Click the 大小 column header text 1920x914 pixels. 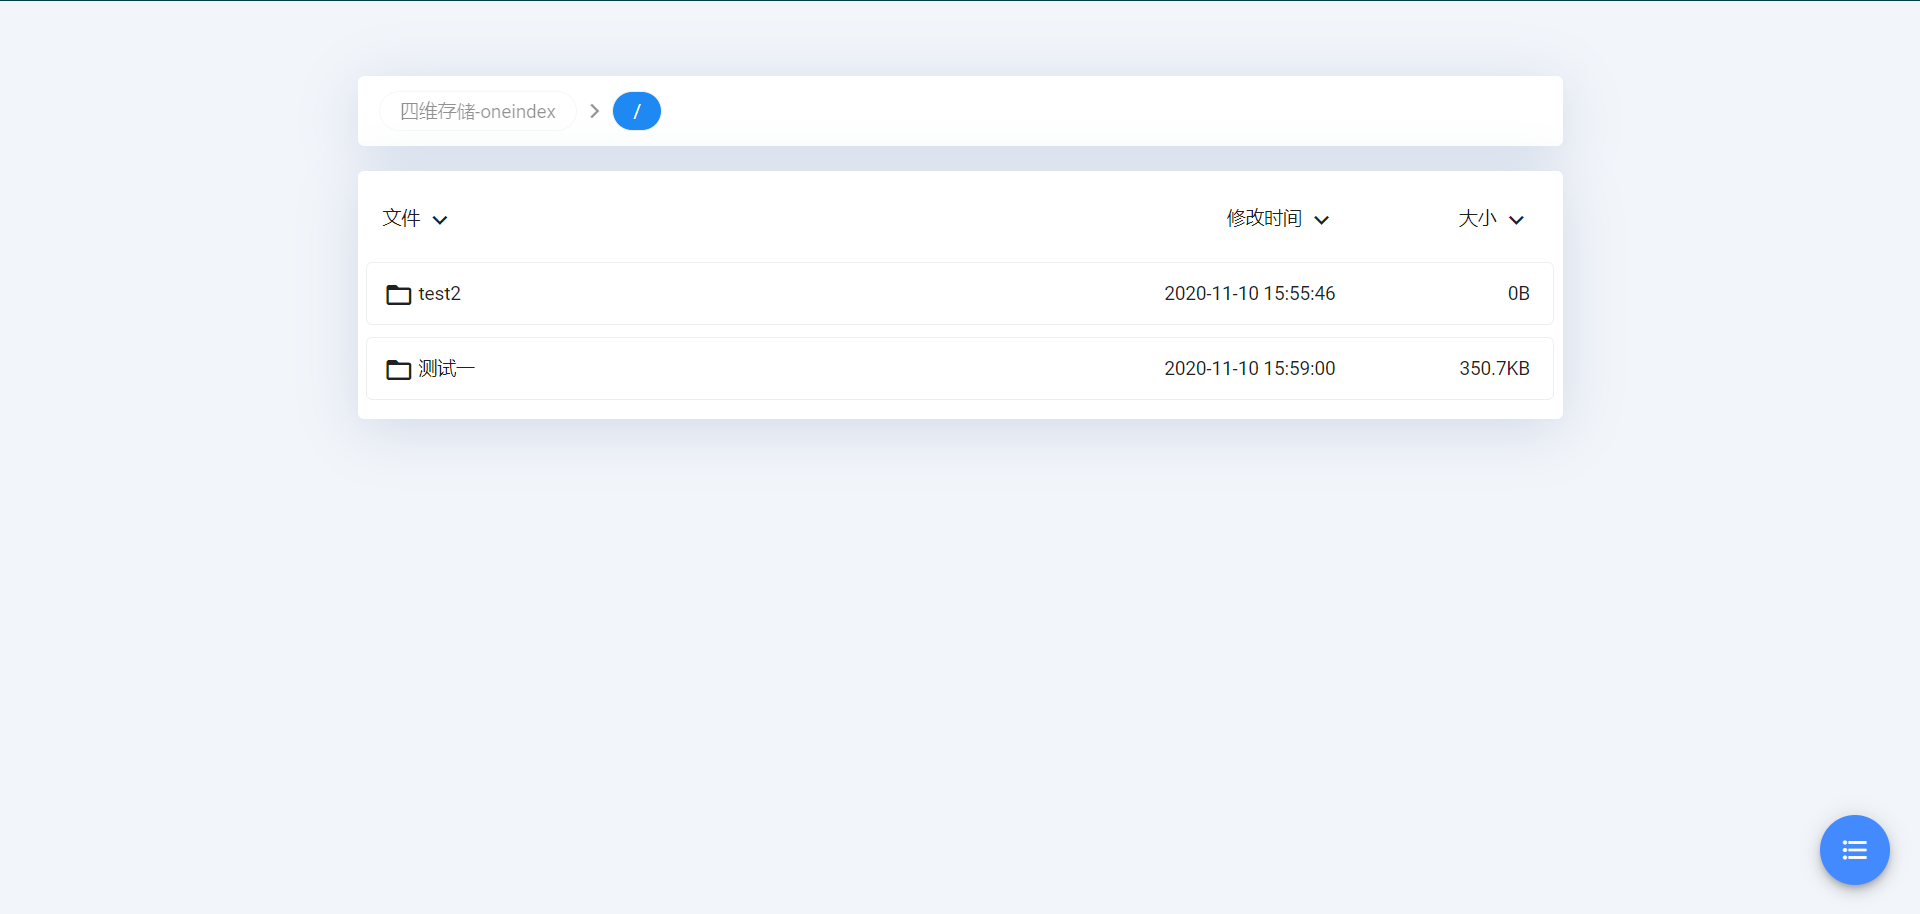coord(1477,218)
